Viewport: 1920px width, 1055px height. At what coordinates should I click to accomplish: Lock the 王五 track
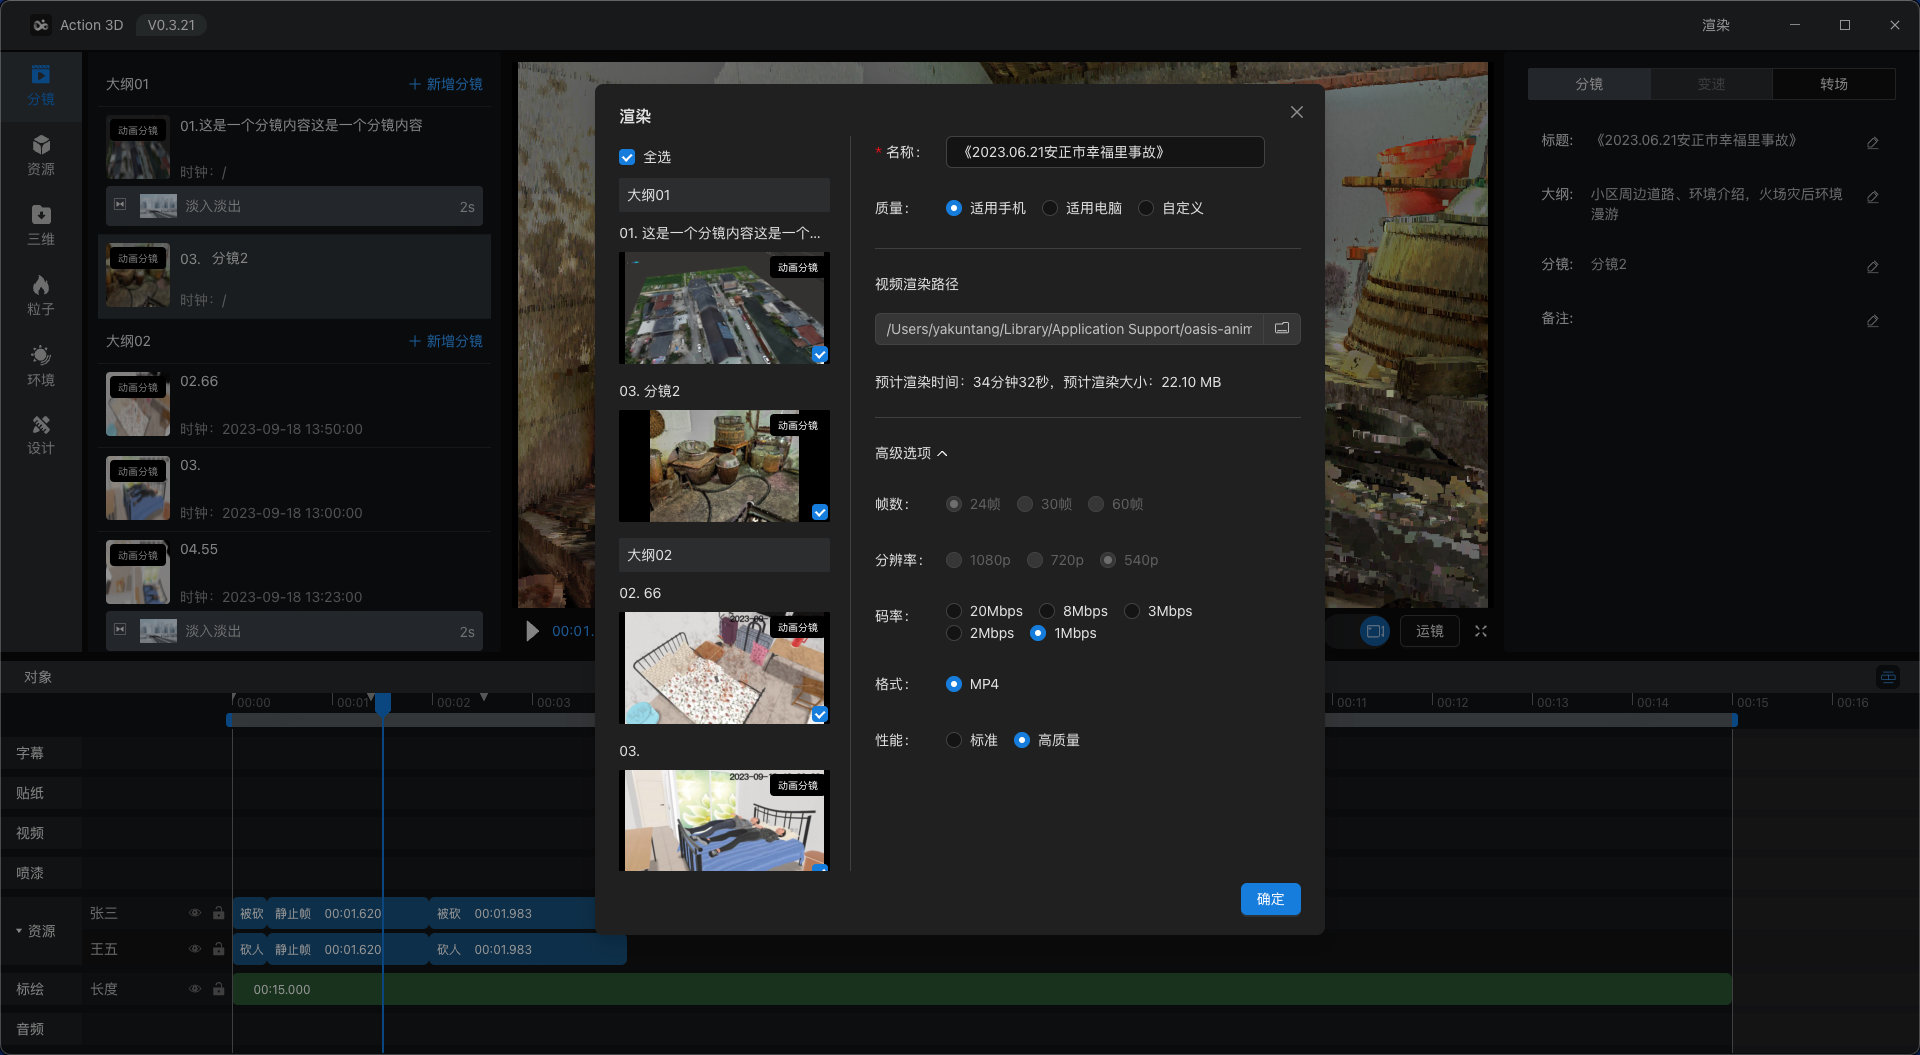218,949
